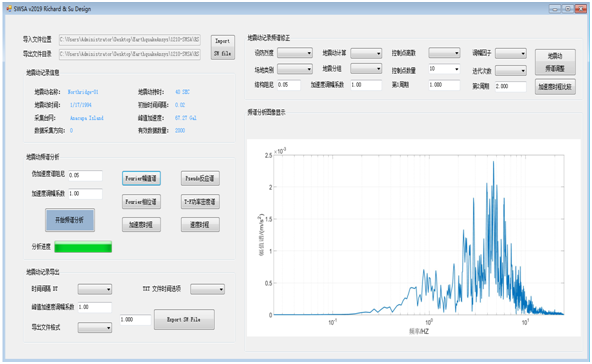
Task: Start analysis with the blue 开始频谱分析 button
Action: point(70,220)
